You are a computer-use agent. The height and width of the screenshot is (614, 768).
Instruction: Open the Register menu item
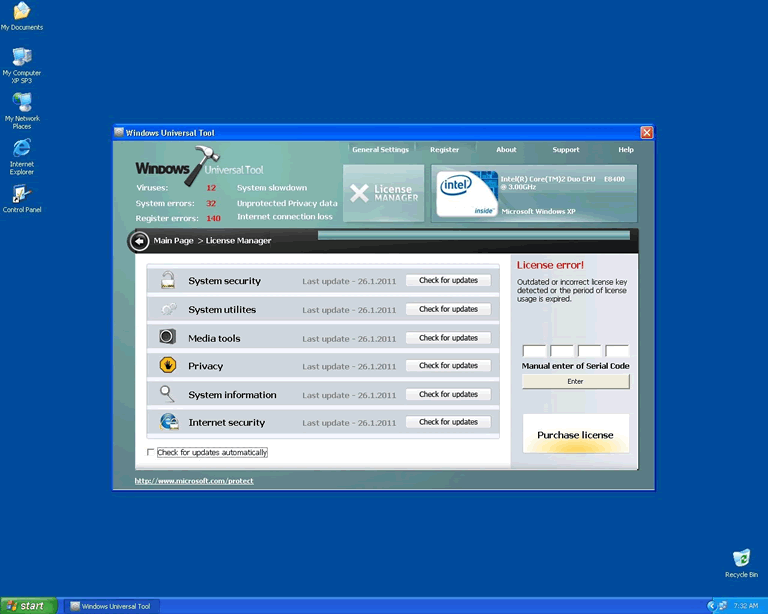coord(444,150)
